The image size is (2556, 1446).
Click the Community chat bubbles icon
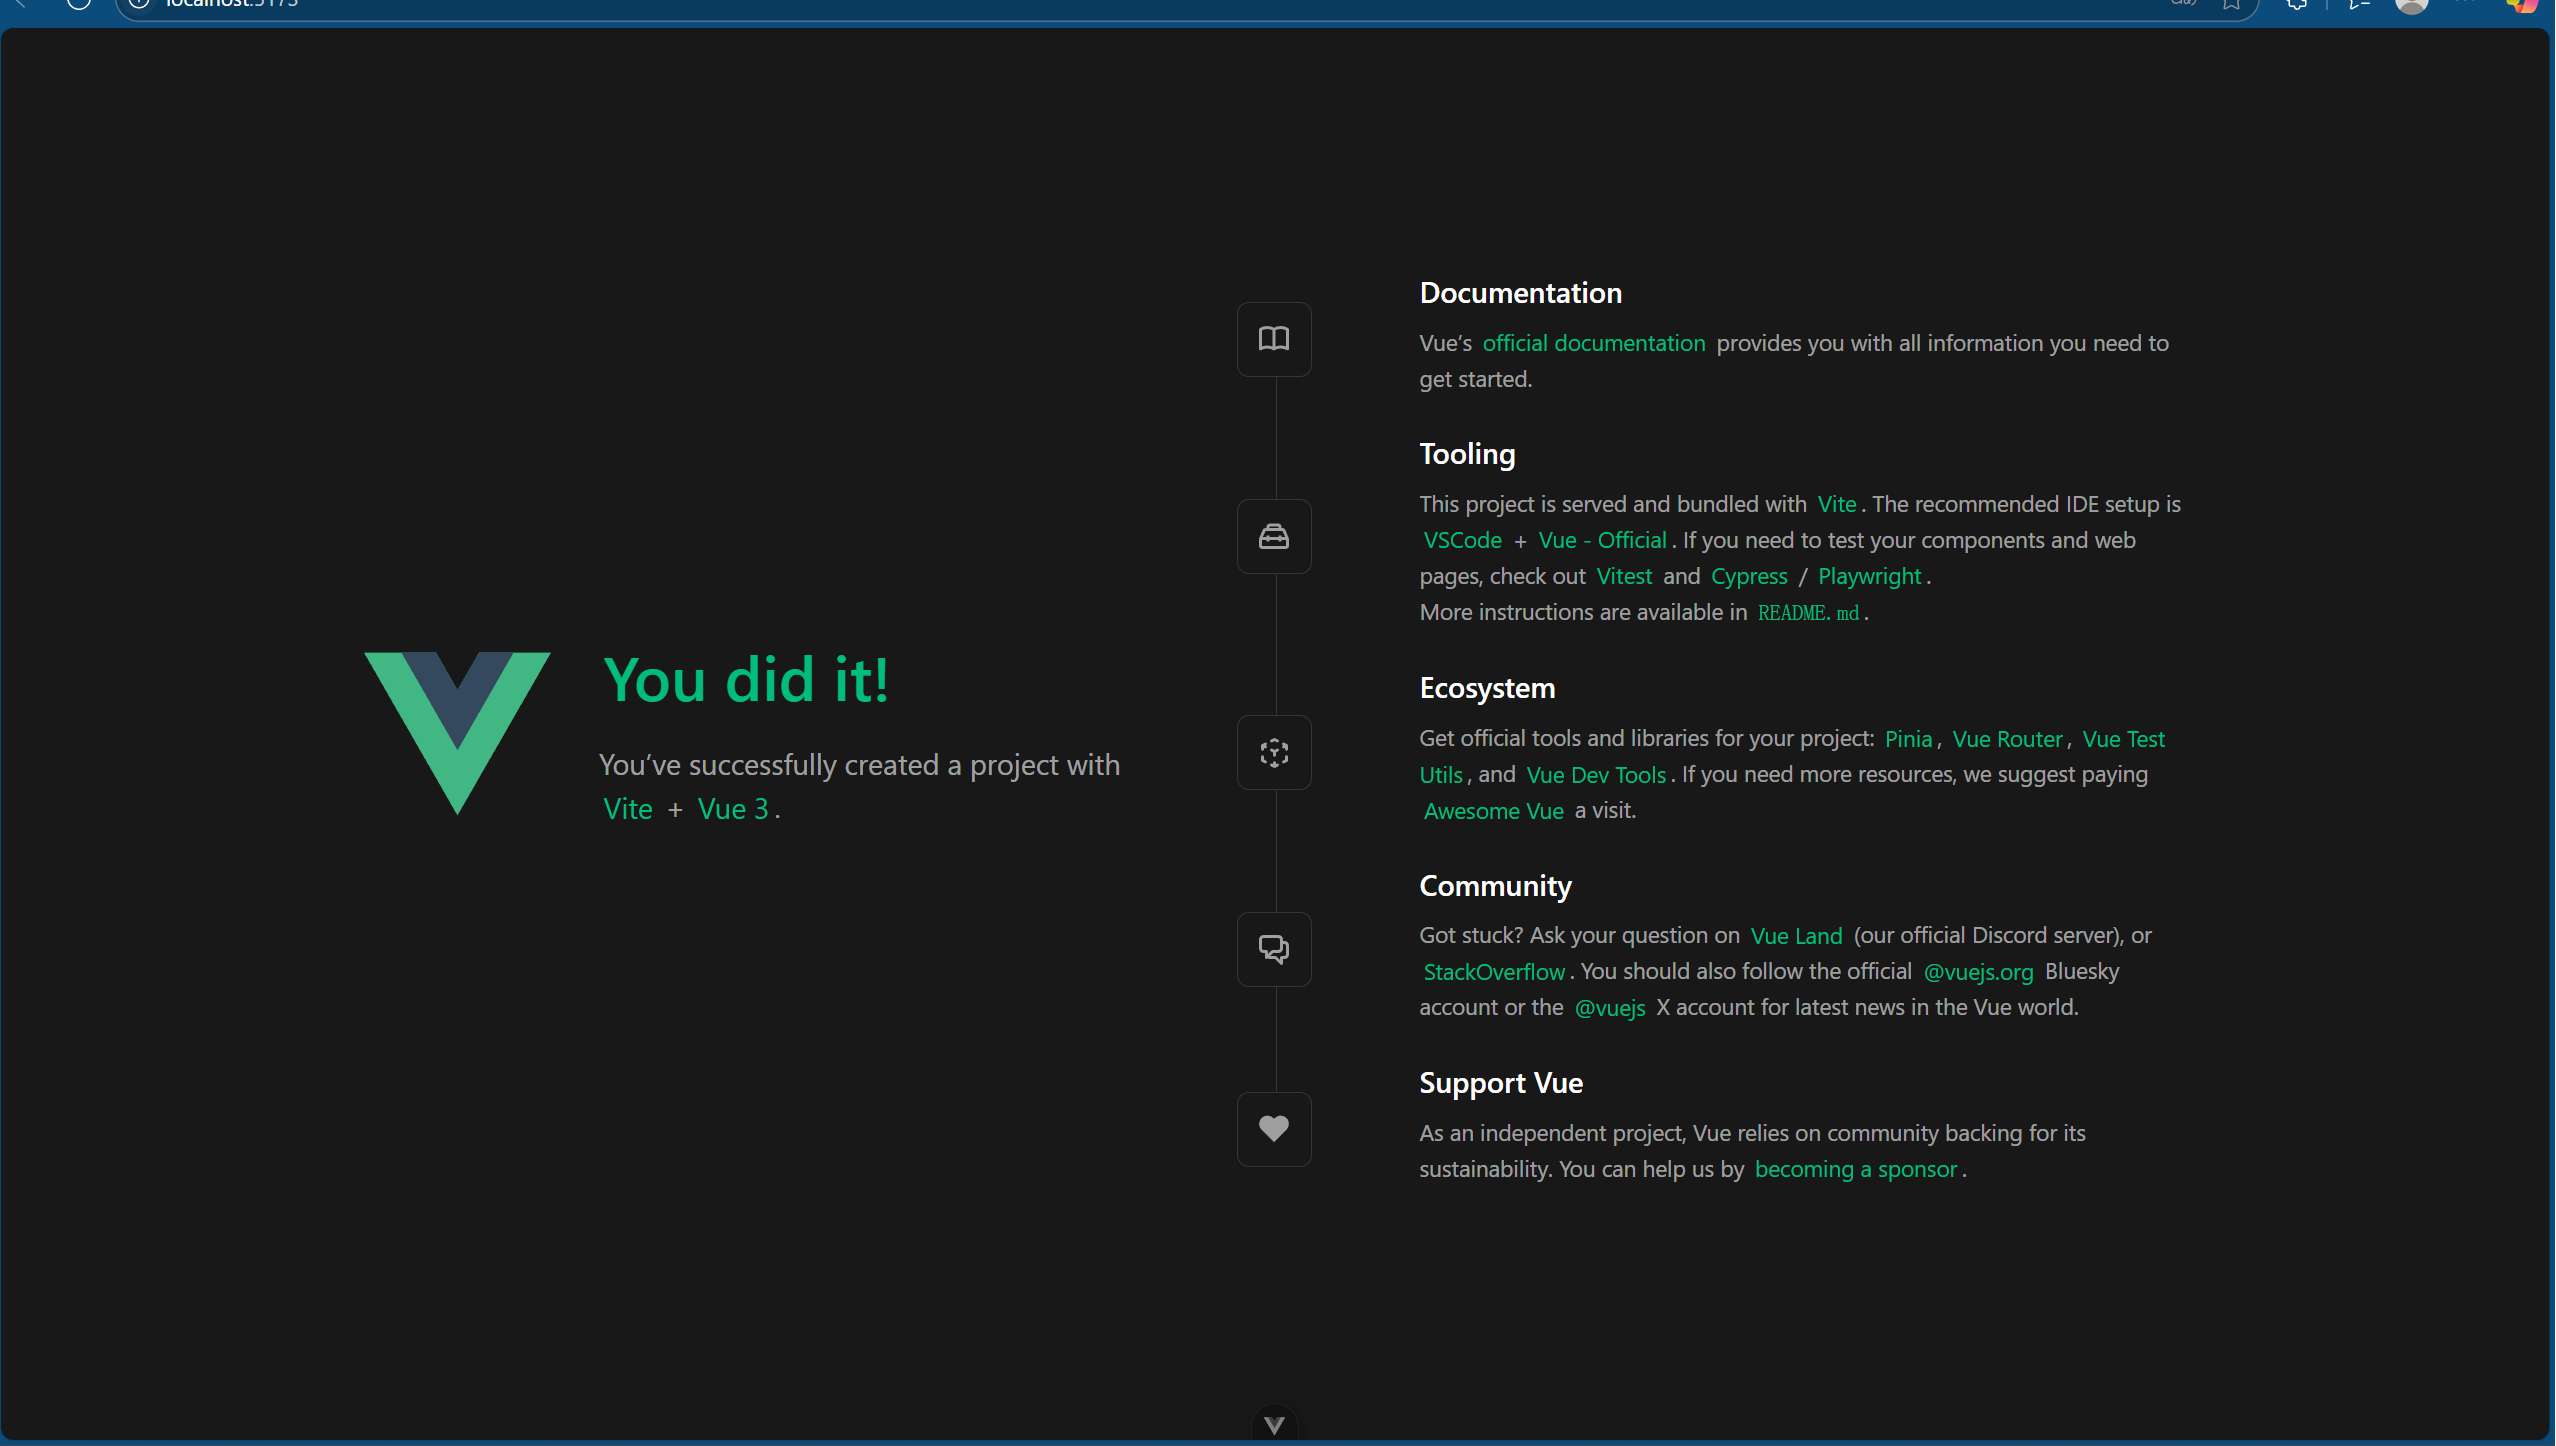(1273, 949)
